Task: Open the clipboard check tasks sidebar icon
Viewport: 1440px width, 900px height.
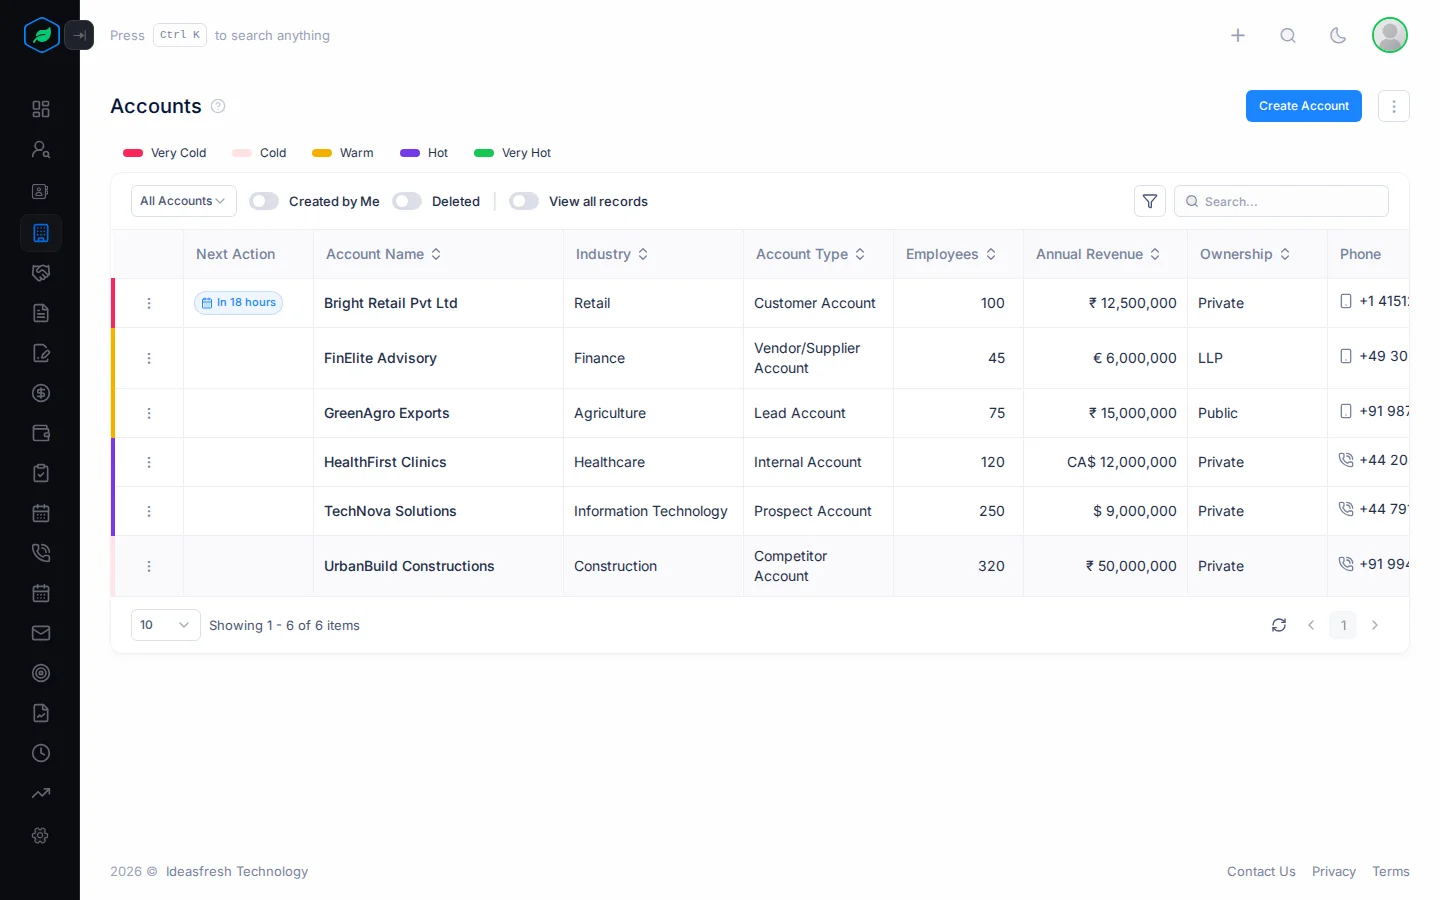Action: [x=41, y=473]
